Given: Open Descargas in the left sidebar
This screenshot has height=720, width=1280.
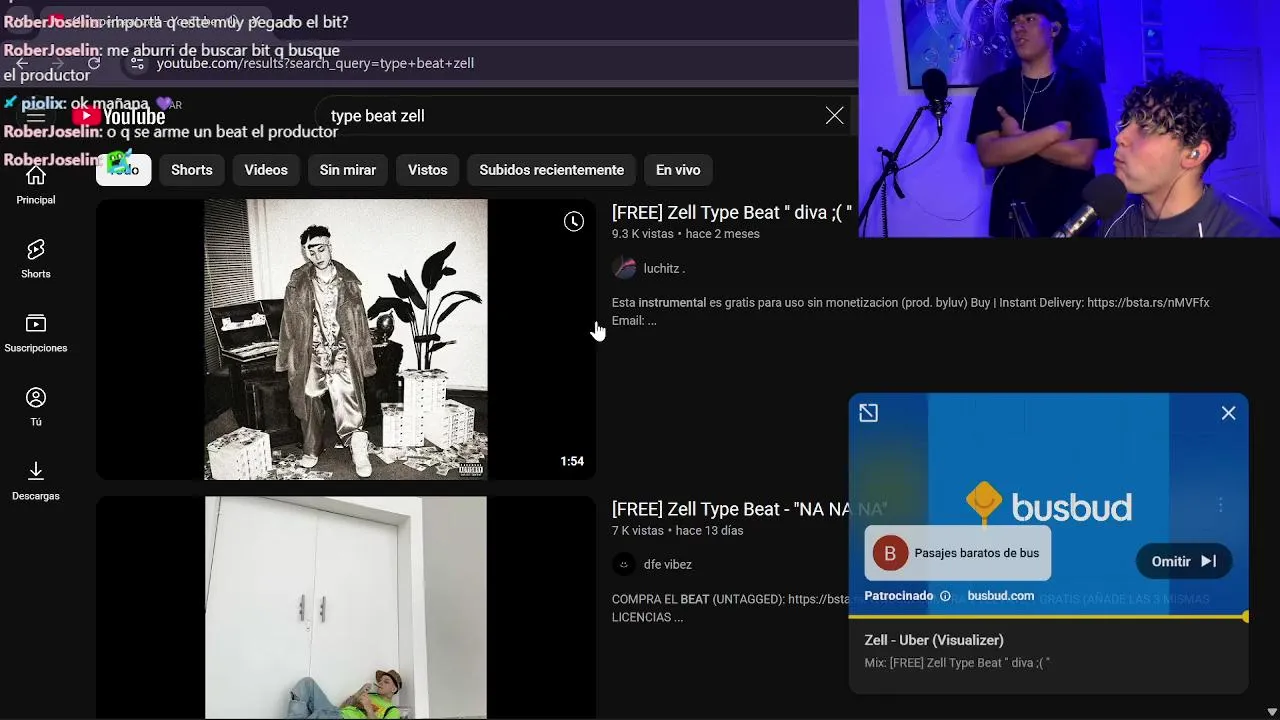Looking at the screenshot, I should tap(36, 481).
